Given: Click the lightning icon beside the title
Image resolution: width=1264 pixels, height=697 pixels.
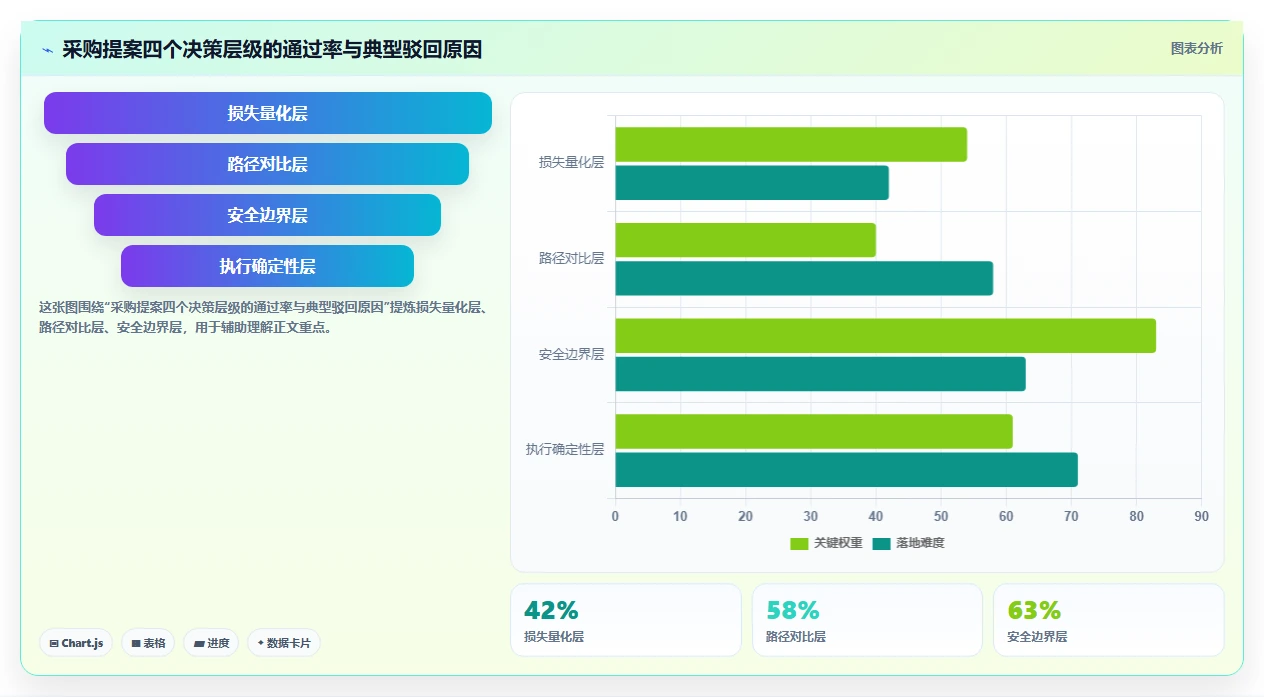Looking at the screenshot, I should click(47, 50).
